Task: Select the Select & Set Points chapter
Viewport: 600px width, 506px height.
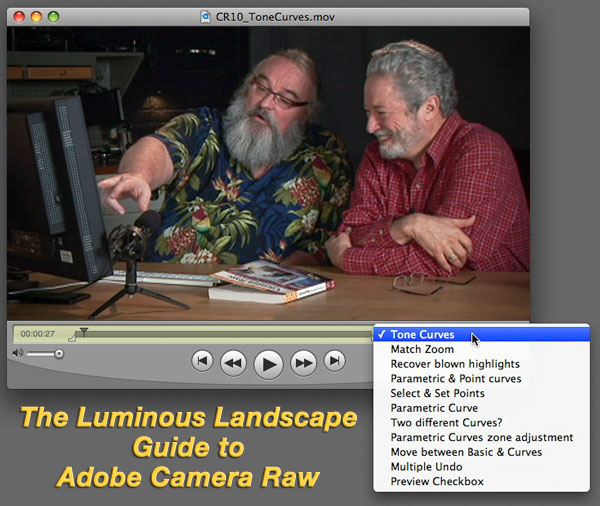Action: click(x=481, y=393)
